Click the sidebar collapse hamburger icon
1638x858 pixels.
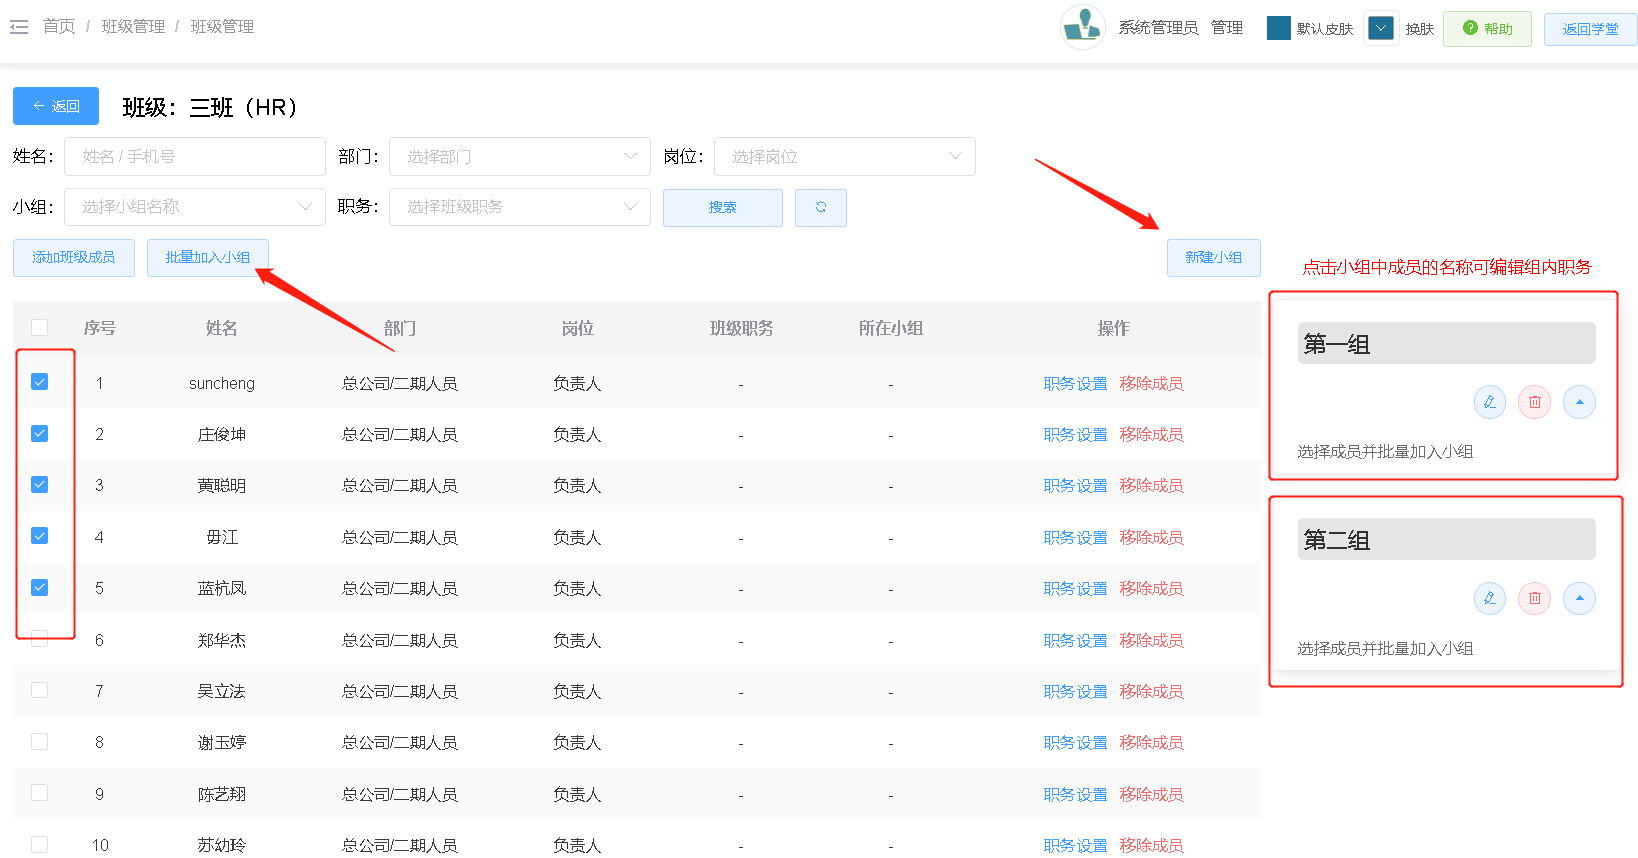(19, 27)
